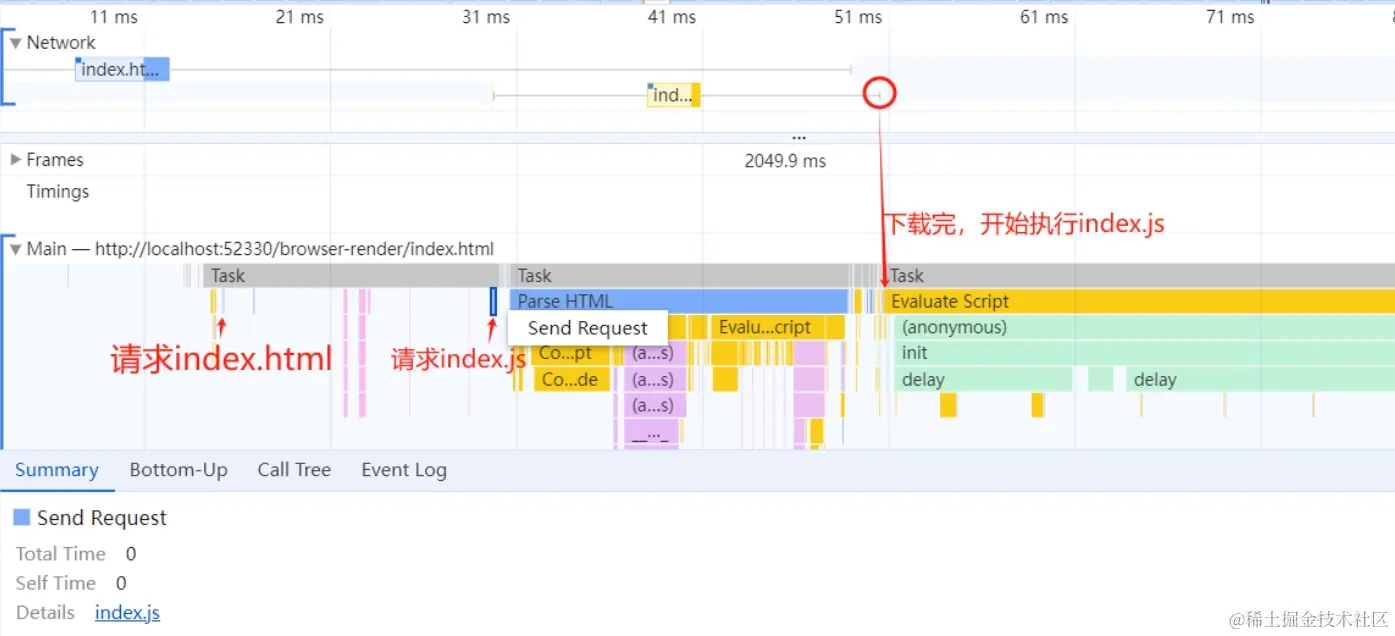The height and width of the screenshot is (636, 1395).
Task: Collapse the Network section triangle
Action: pos(16,43)
